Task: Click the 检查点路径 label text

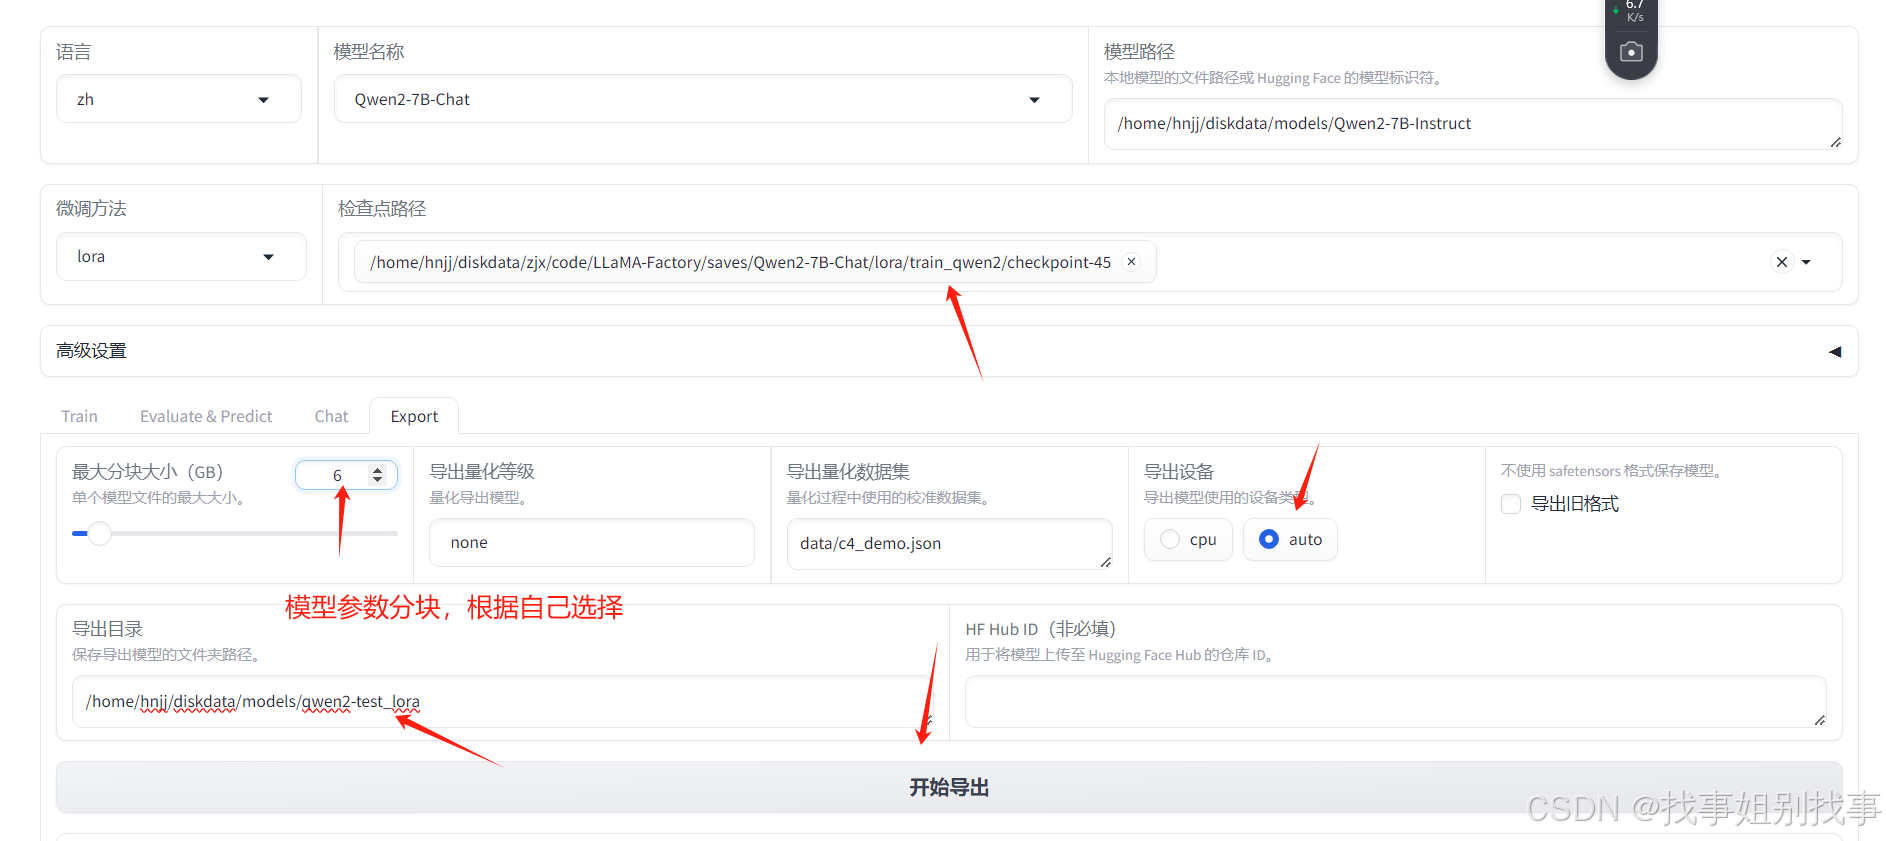Action: 382,209
